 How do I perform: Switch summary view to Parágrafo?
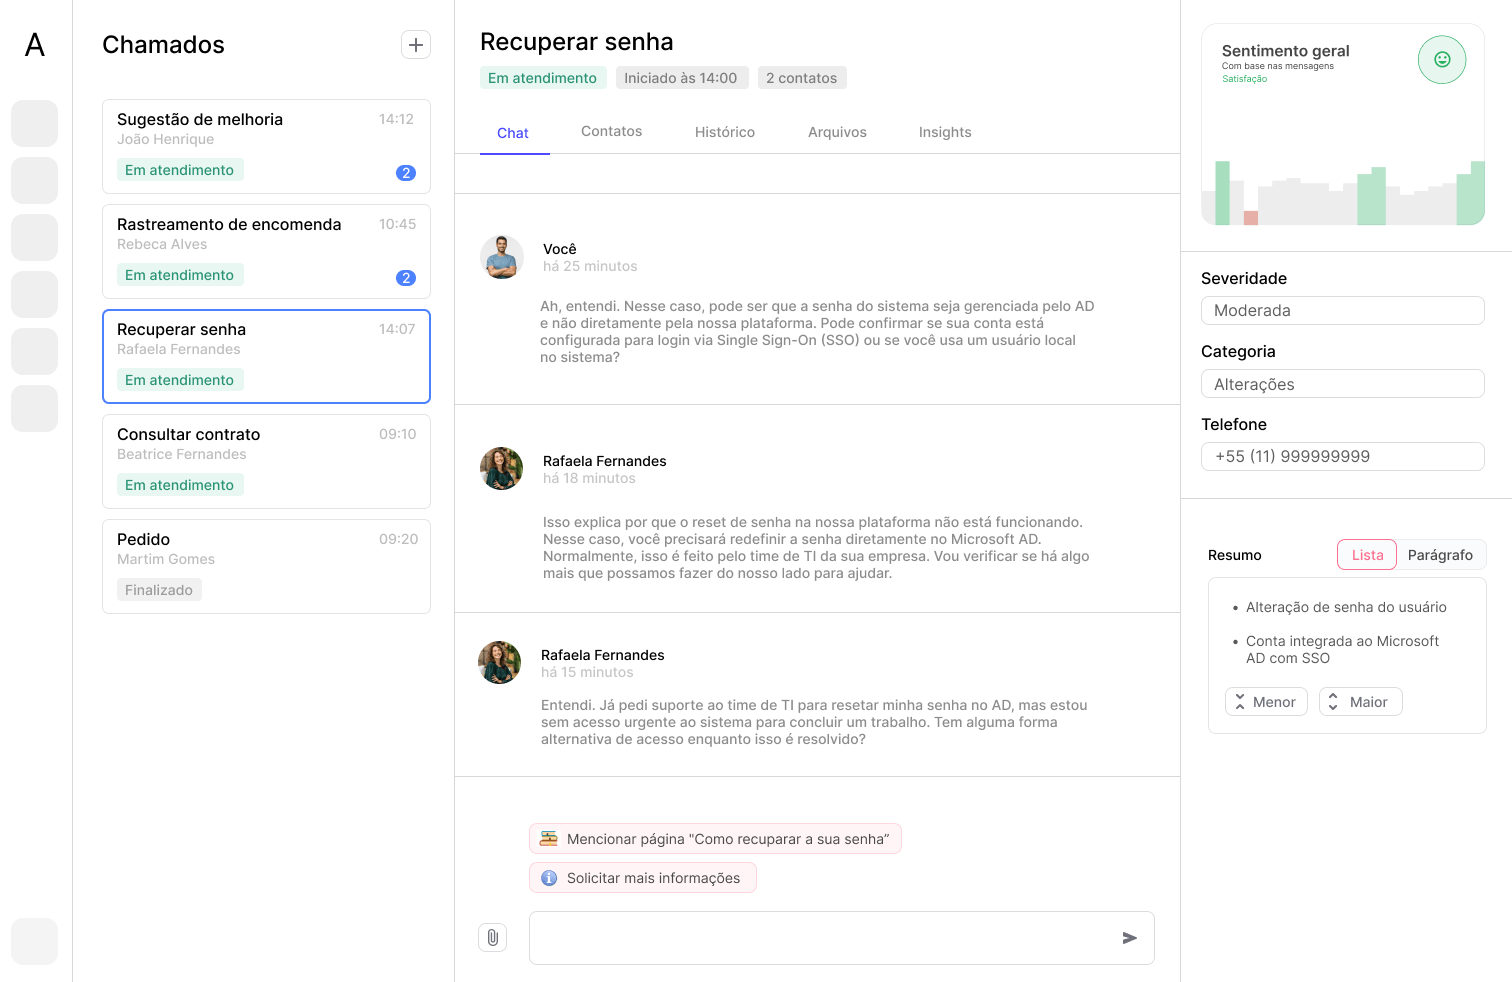[1440, 554]
